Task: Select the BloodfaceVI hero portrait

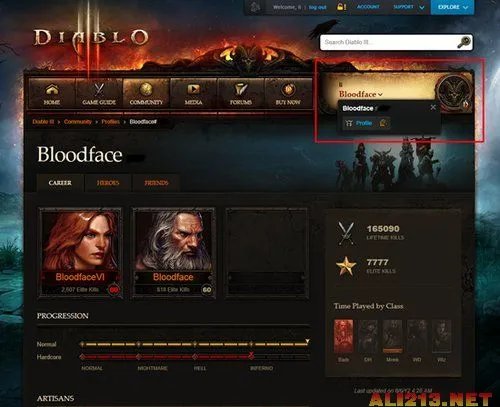Action: pyautogui.click(x=80, y=252)
